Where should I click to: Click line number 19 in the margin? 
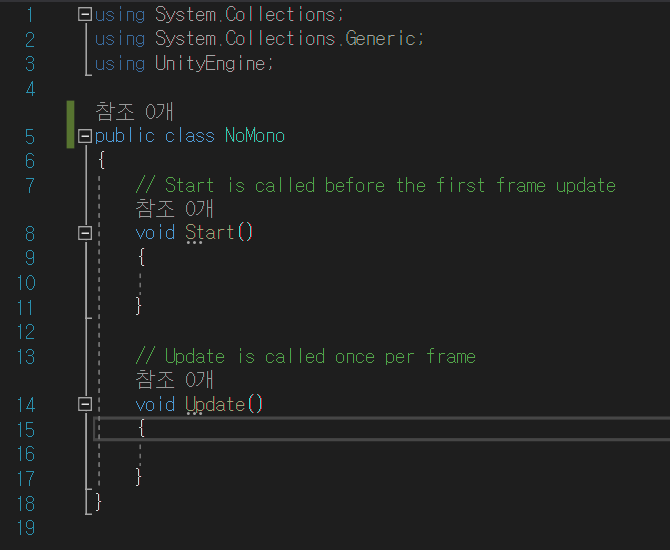click(x=26, y=528)
